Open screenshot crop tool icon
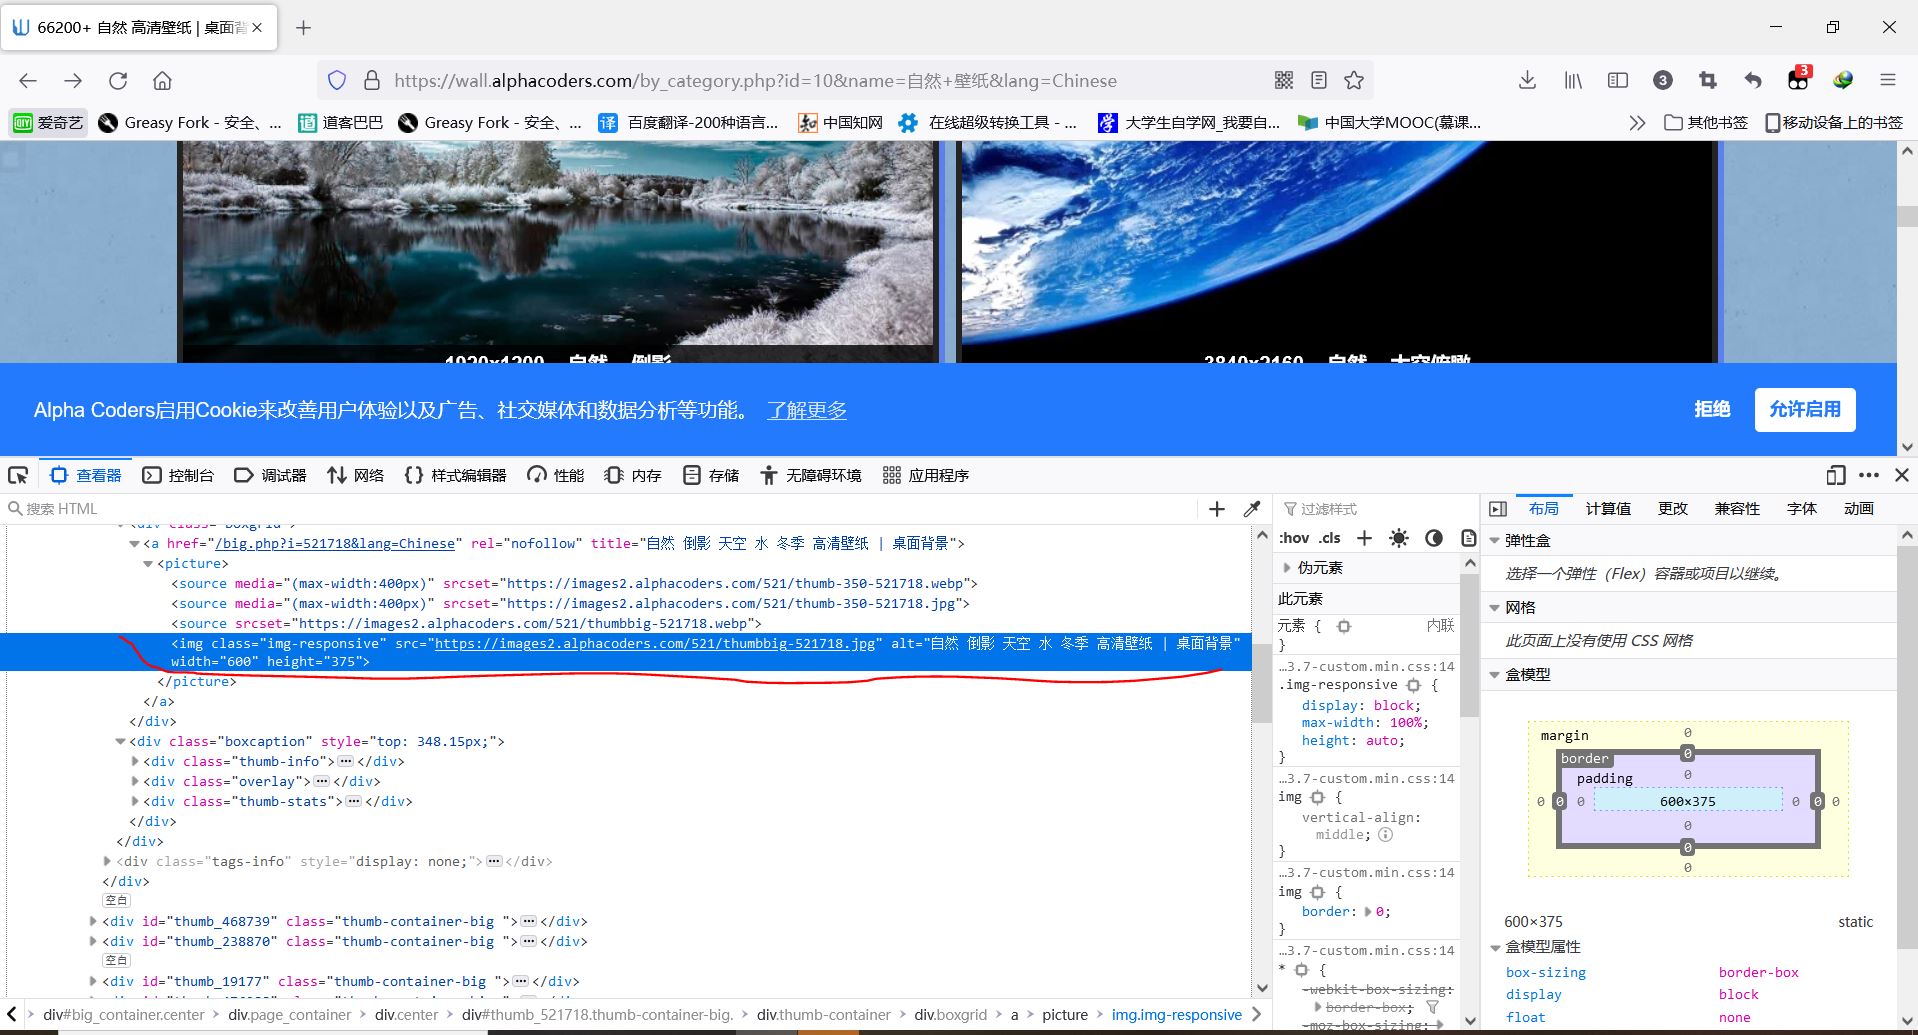Image resolution: width=1918 pixels, height=1035 pixels. [x=1708, y=81]
